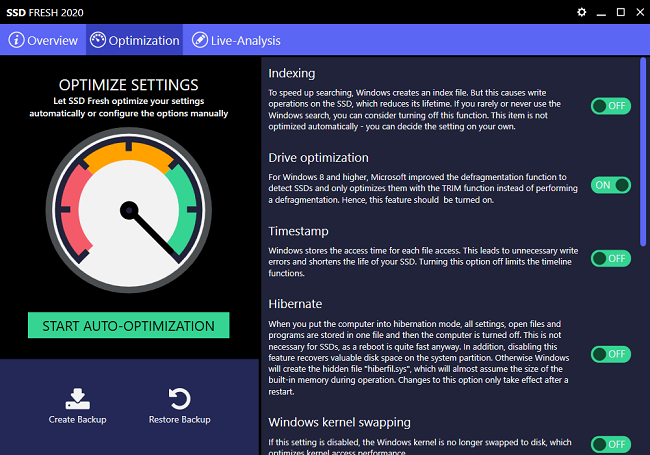
Task: Open settings via the gear icon
Action: tap(582, 12)
